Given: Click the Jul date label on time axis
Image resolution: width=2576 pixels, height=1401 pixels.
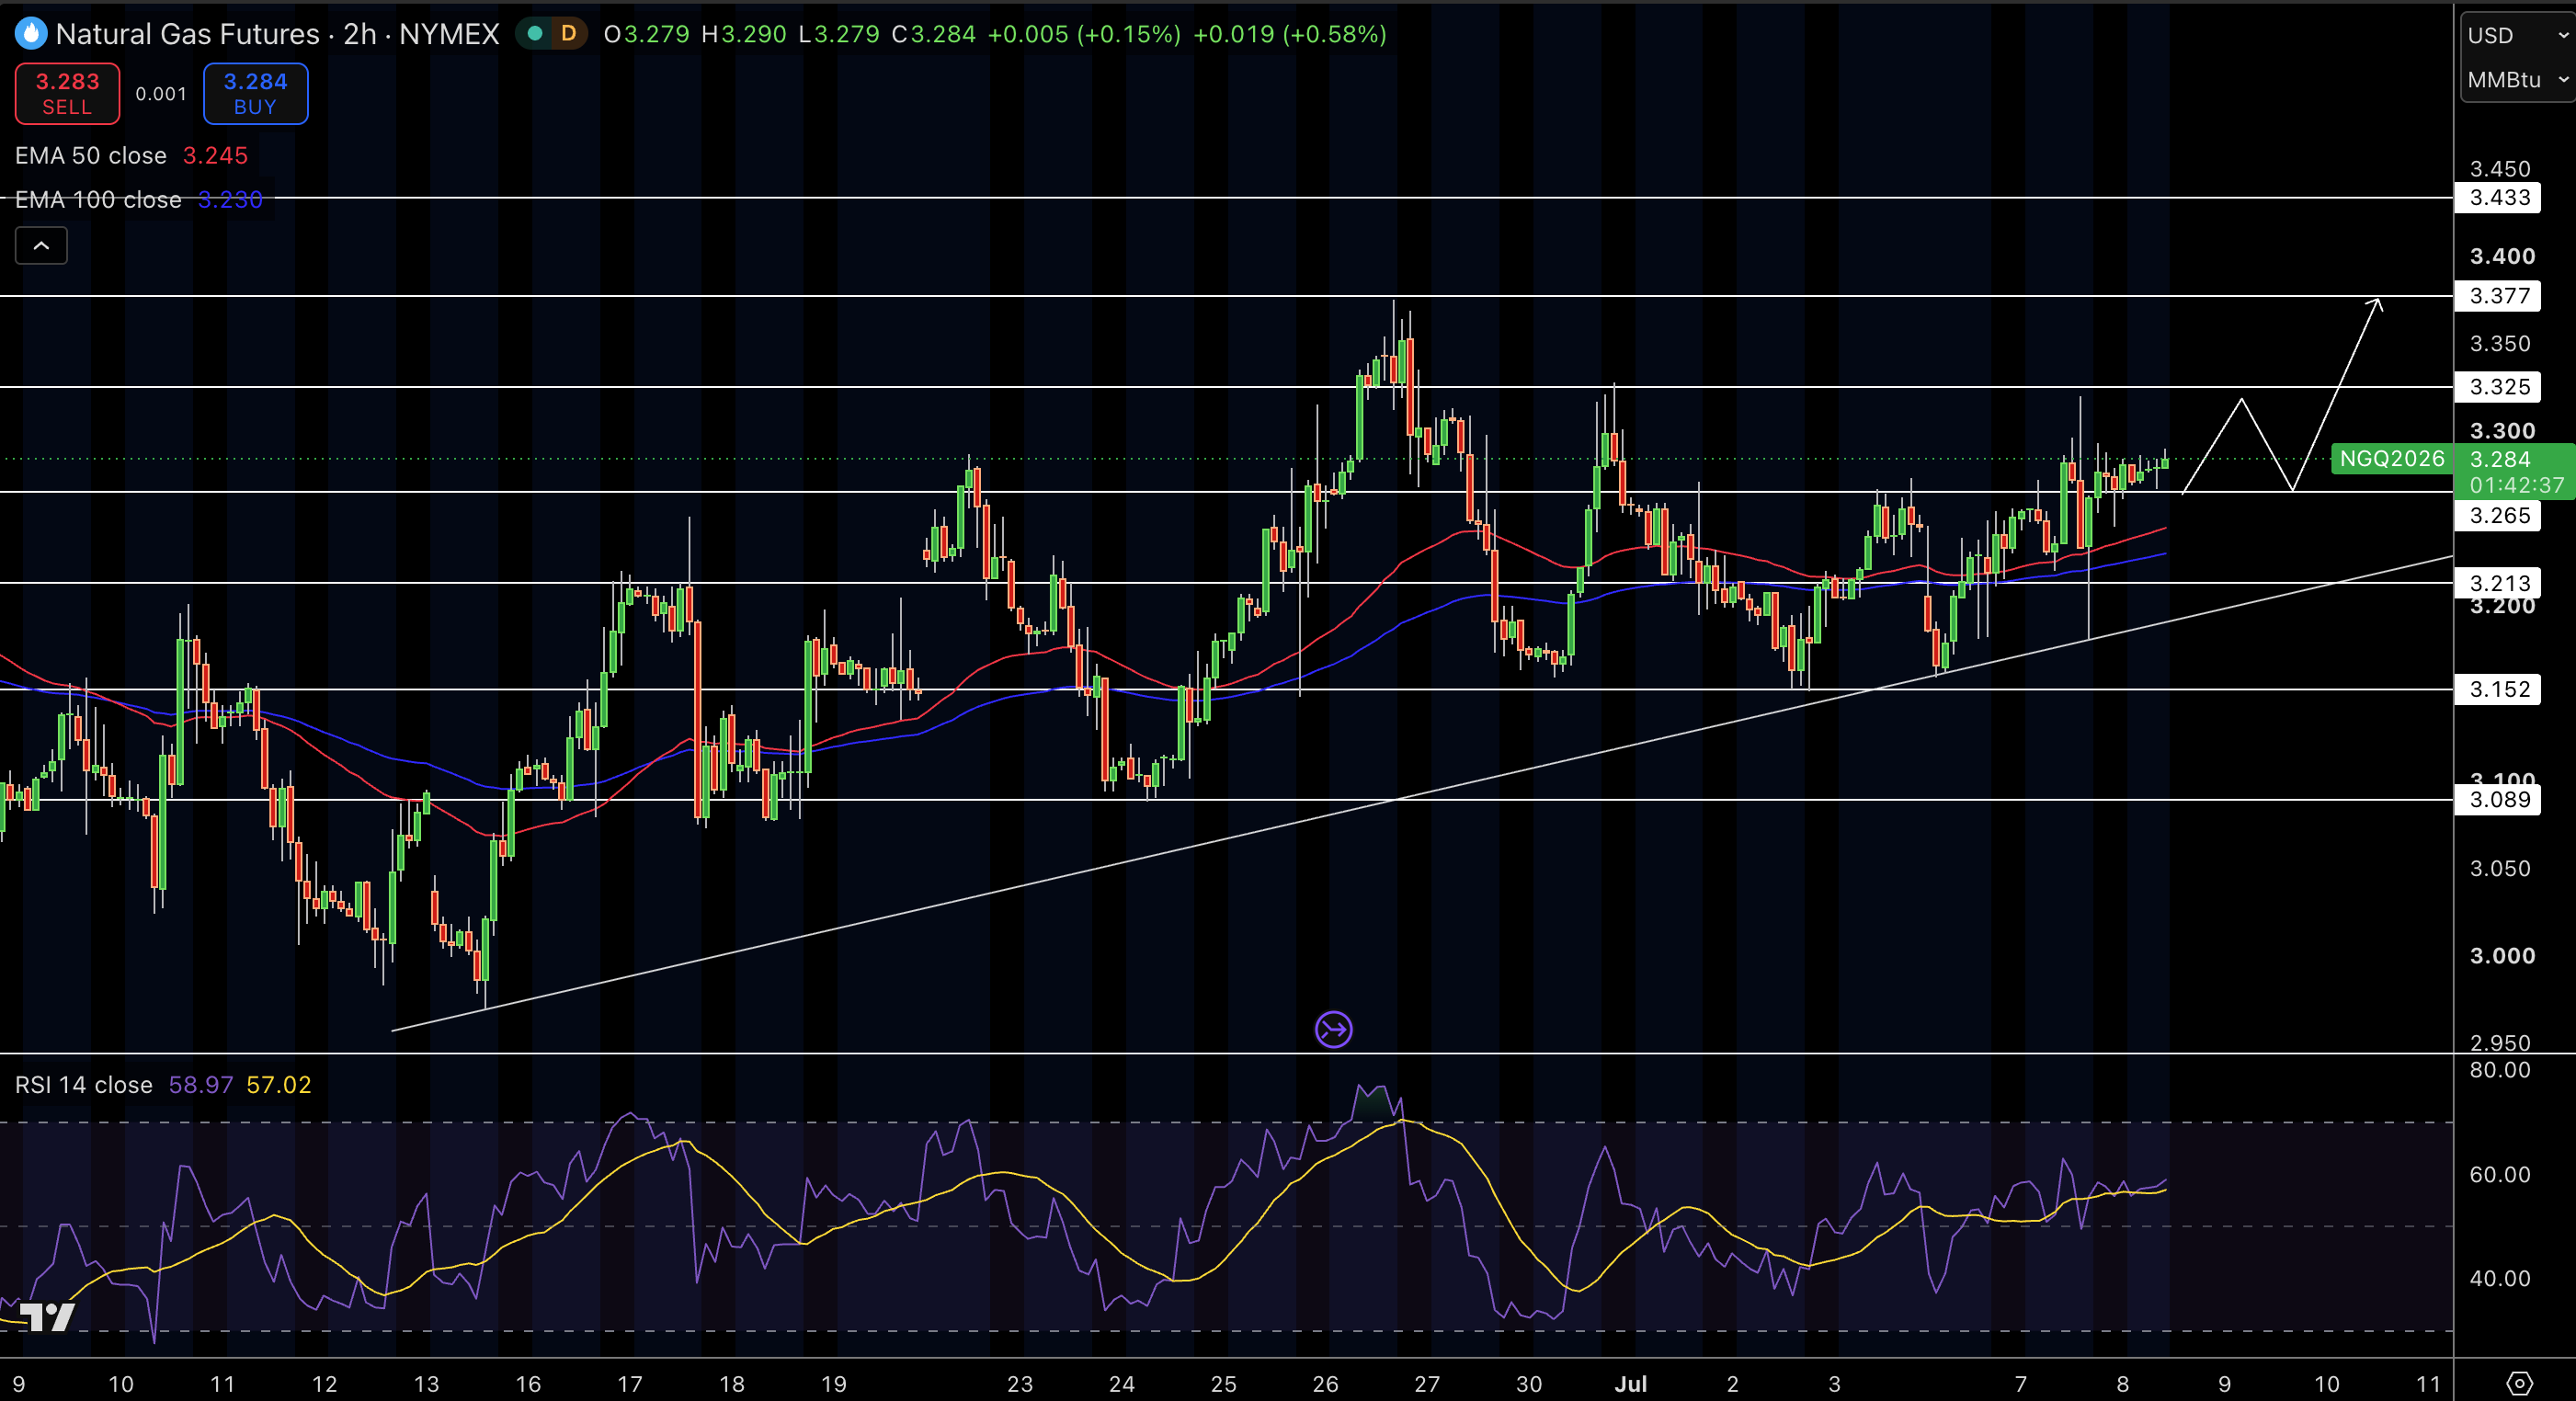Looking at the screenshot, I should coord(1631,1384).
